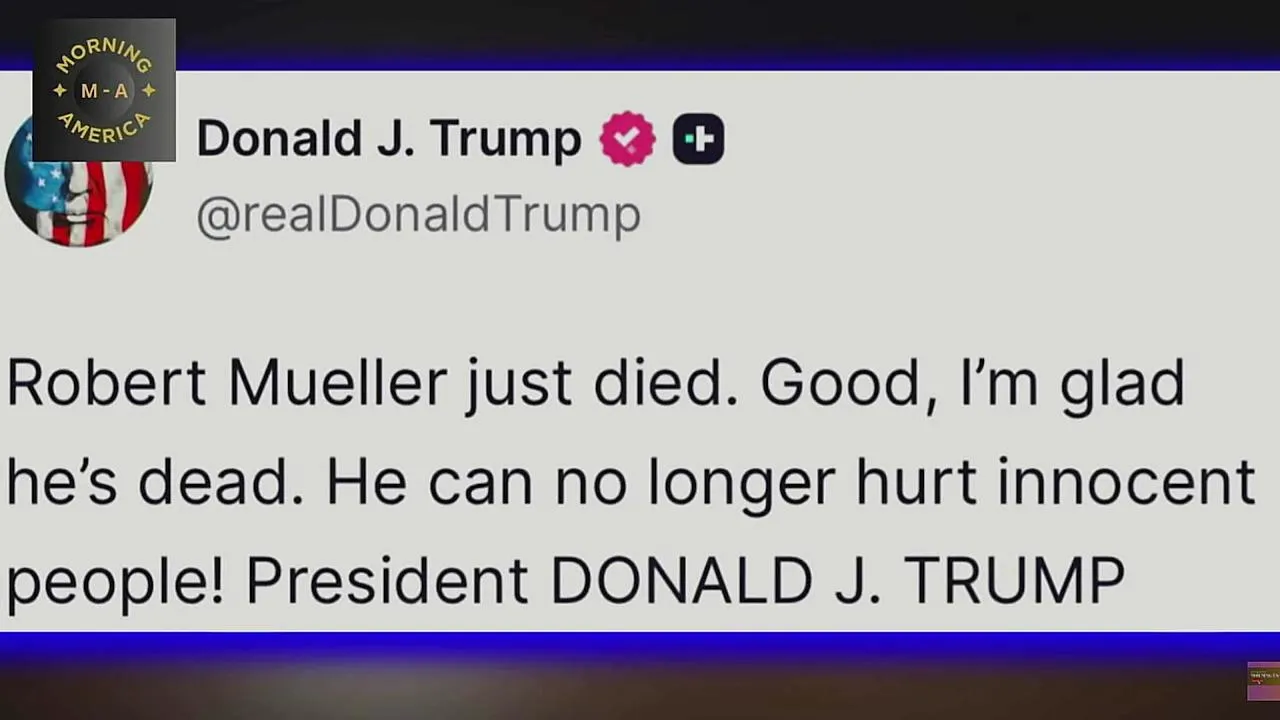Click the name Robert Mueller in the post
Screen dimensions: 1280x720
pyautogui.click(x=227, y=383)
